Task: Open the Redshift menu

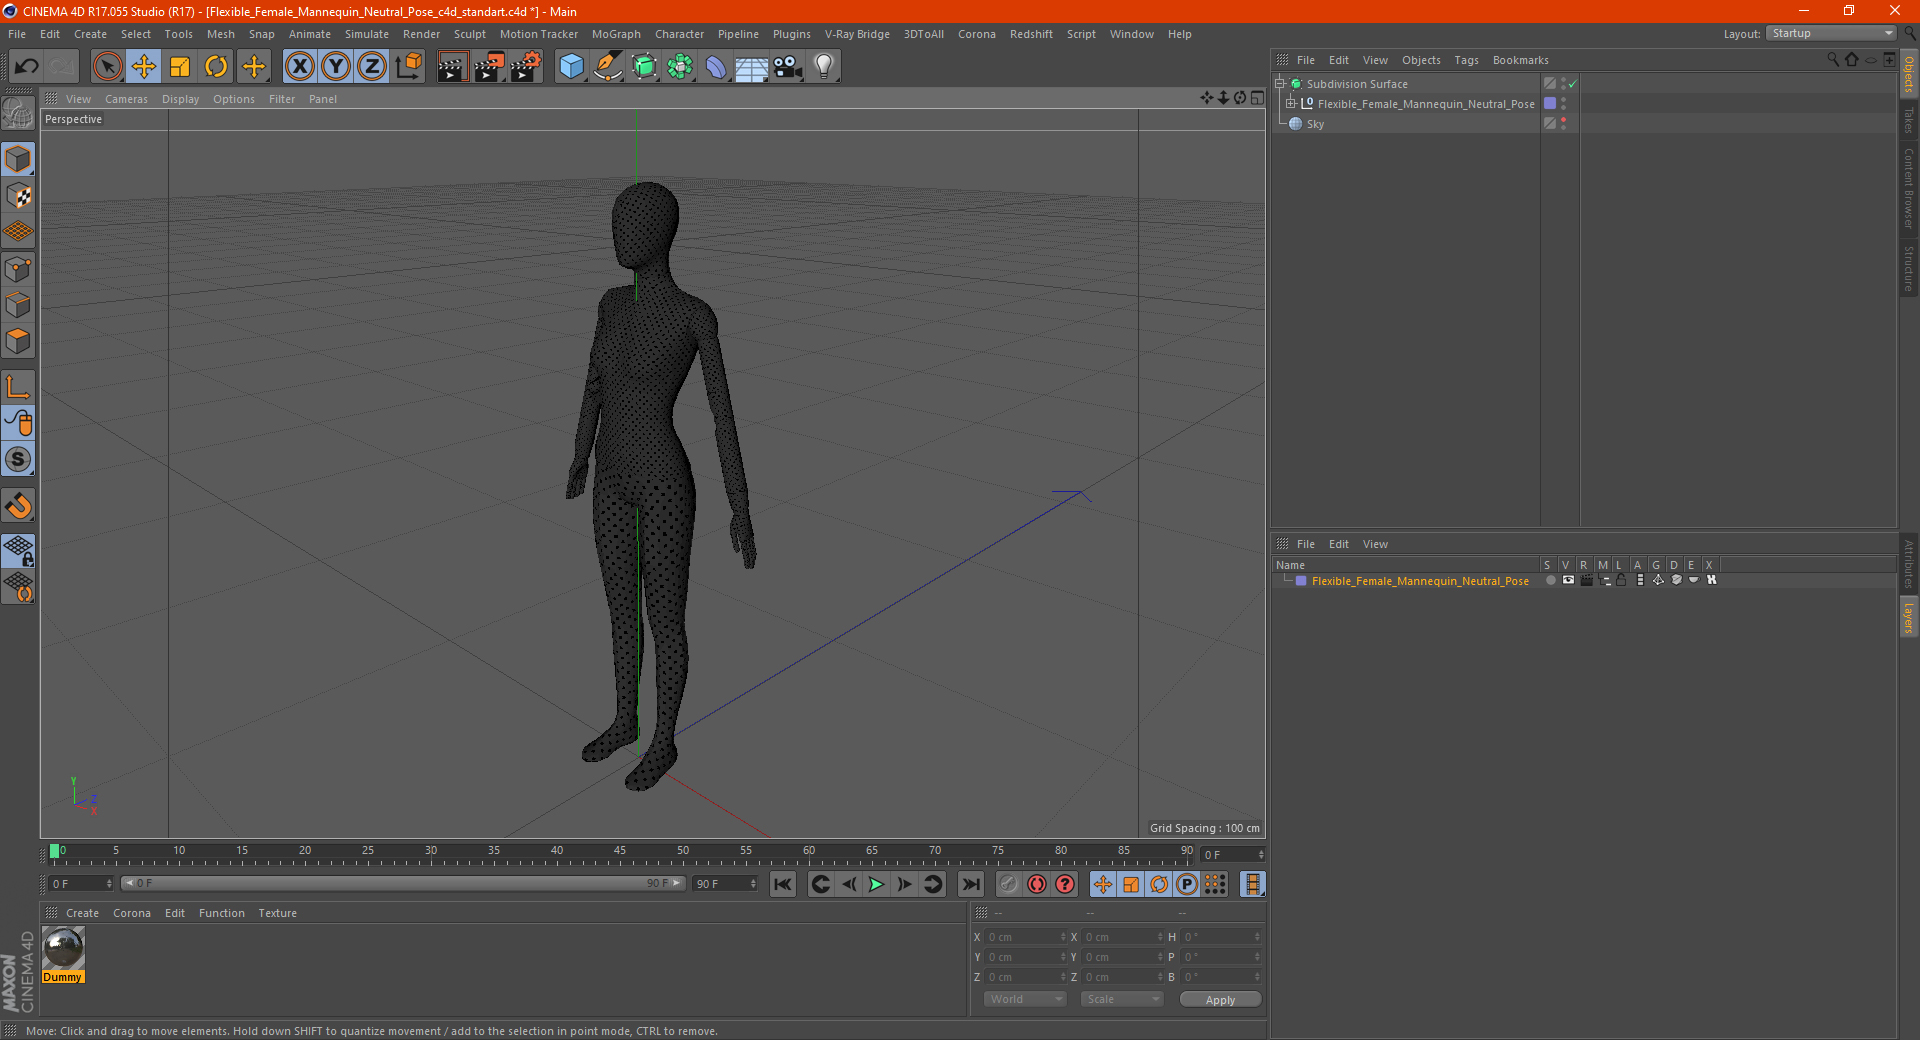Action: point(1031,34)
